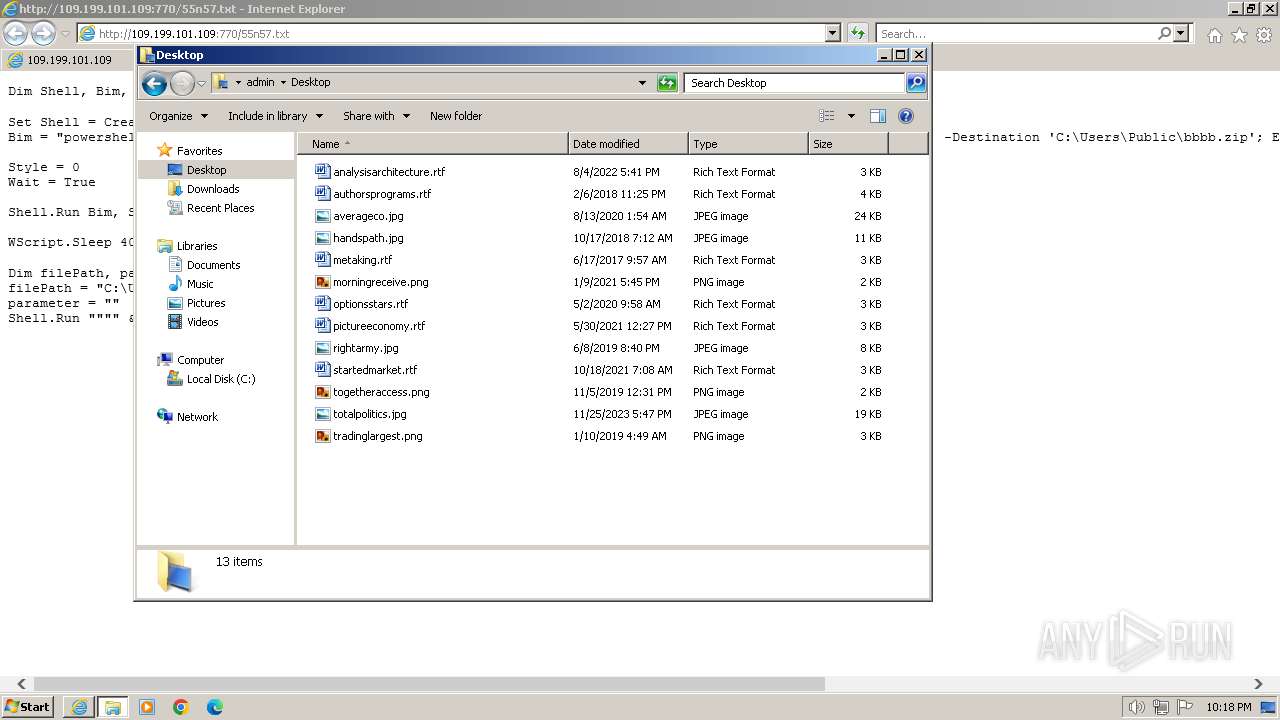Screen dimensions: 1280x720
Task: Select the togetheraccess.png file icon
Action: coord(323,392)
